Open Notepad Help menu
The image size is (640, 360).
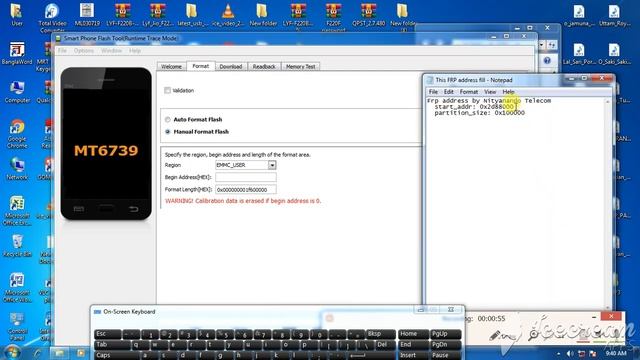click(x=508, y=92)
